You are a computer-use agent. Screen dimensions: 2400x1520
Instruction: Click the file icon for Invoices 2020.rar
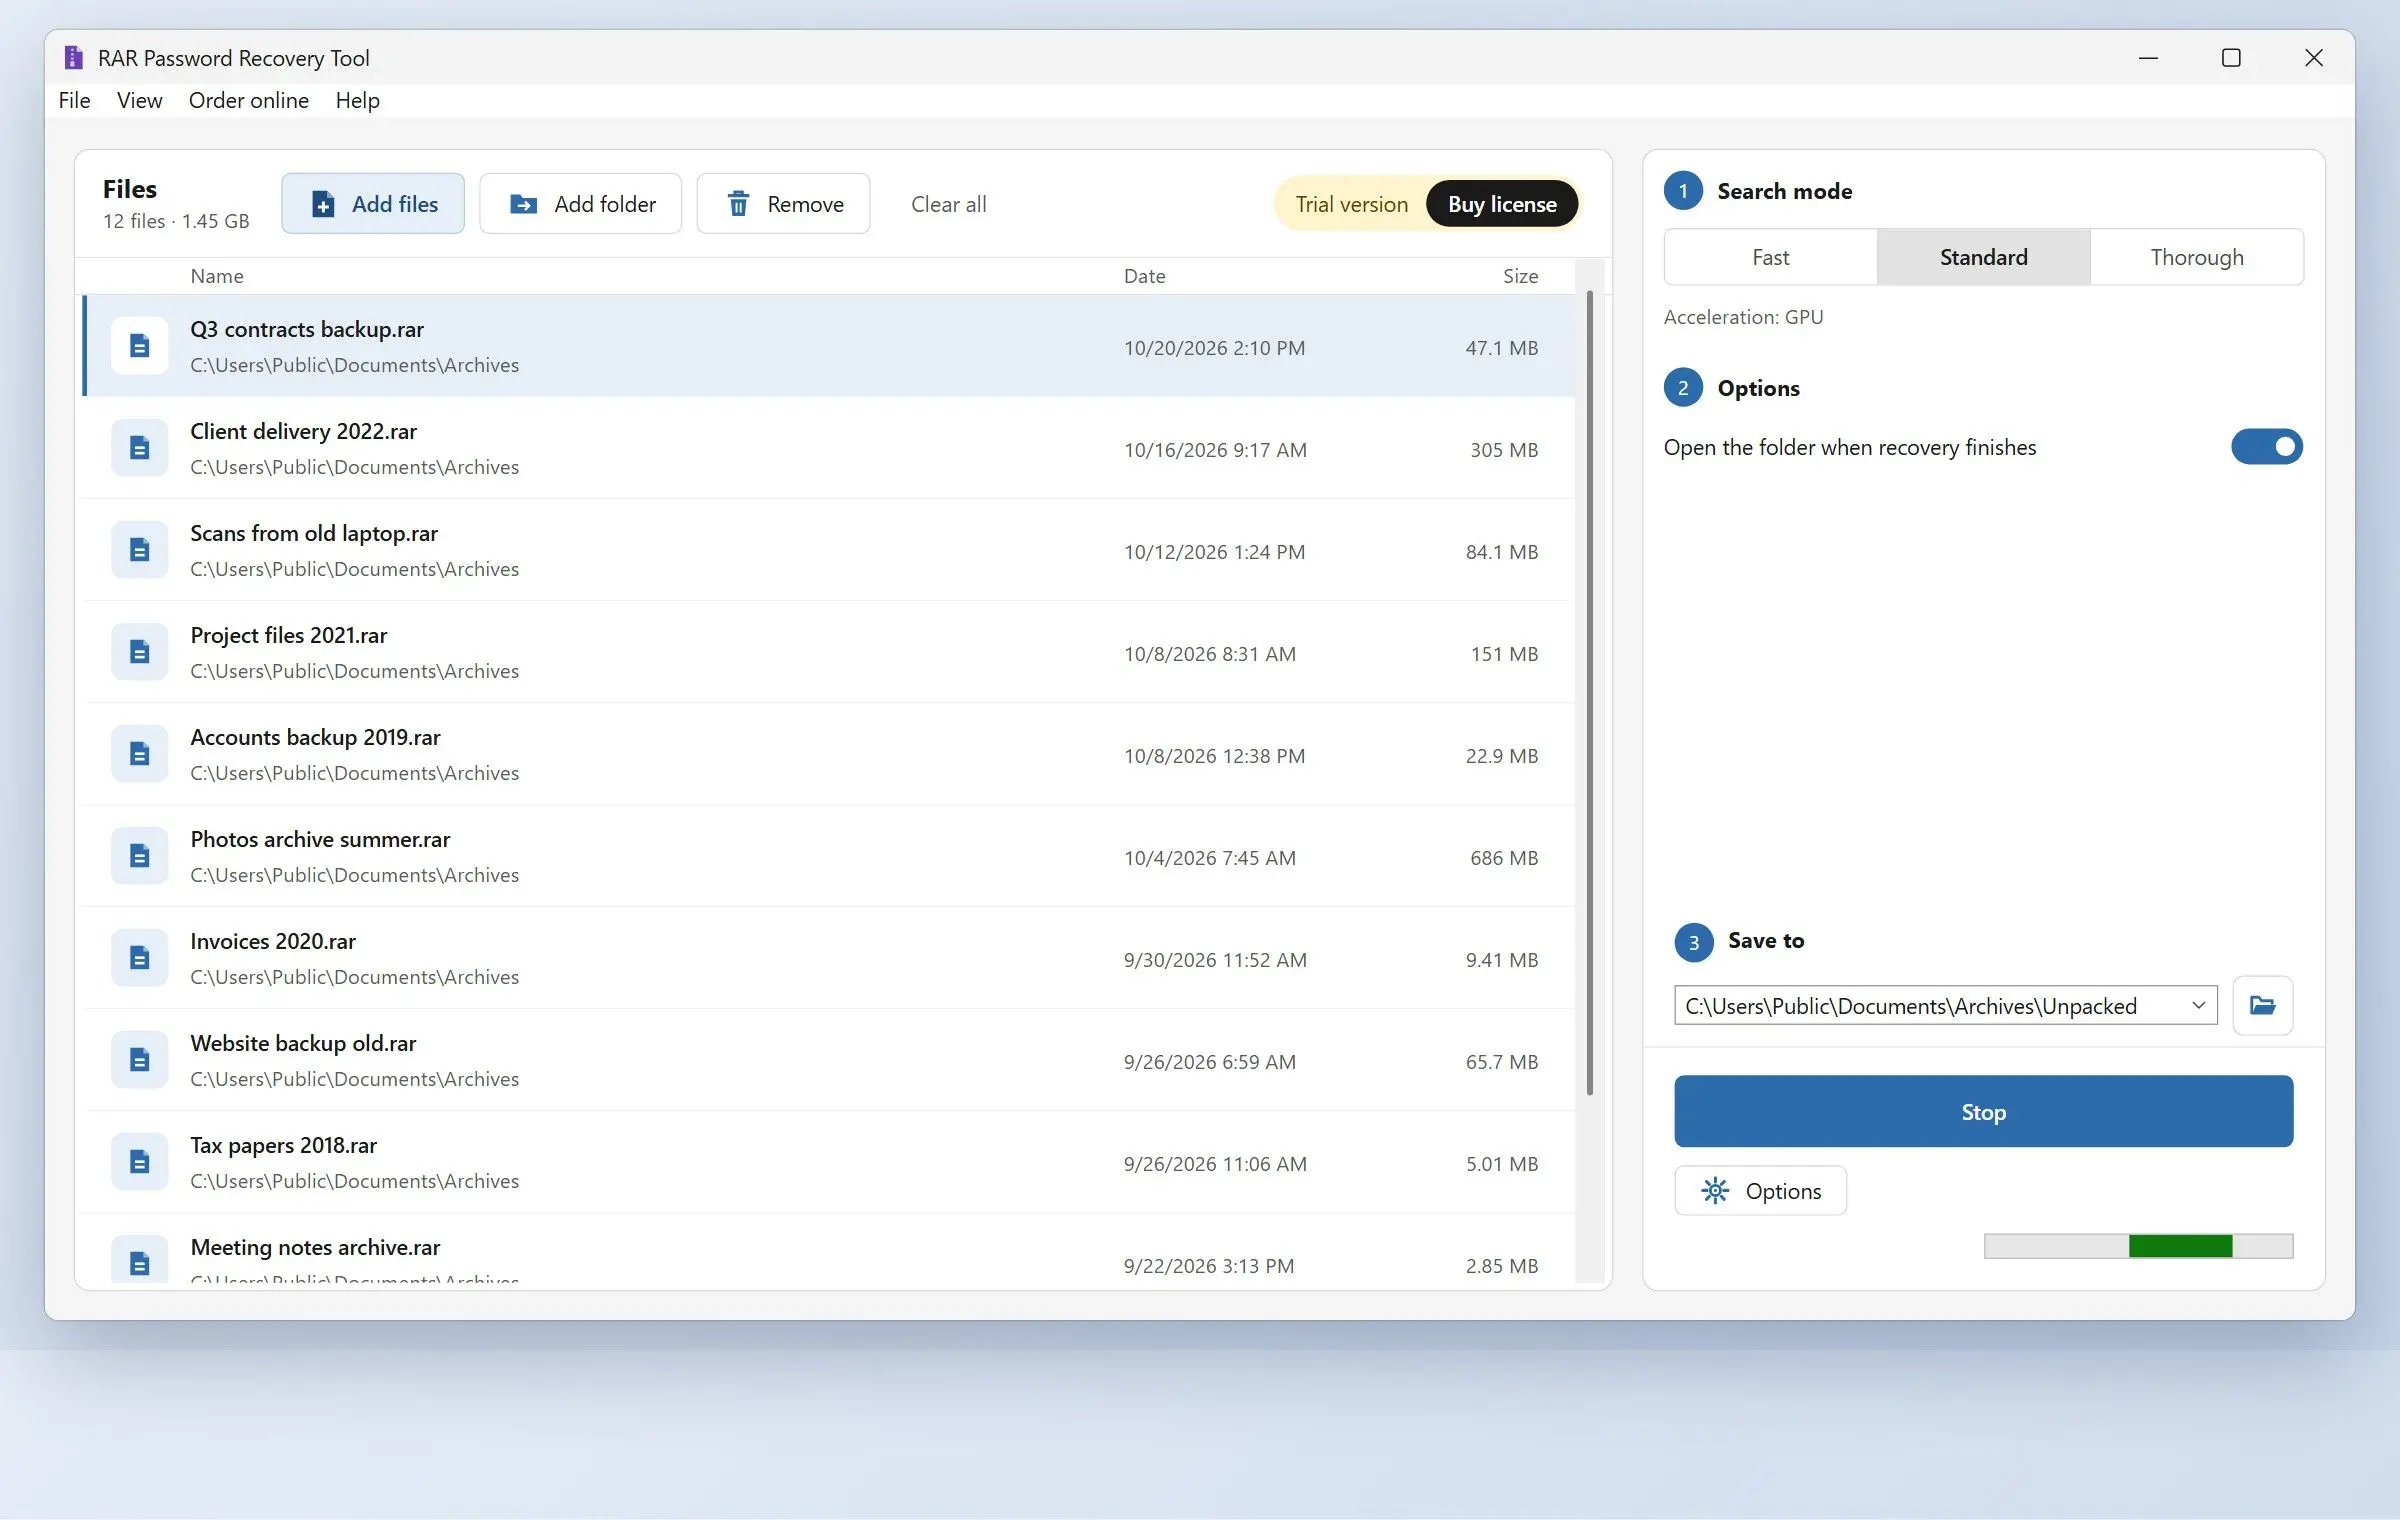[x=139, y=958]
